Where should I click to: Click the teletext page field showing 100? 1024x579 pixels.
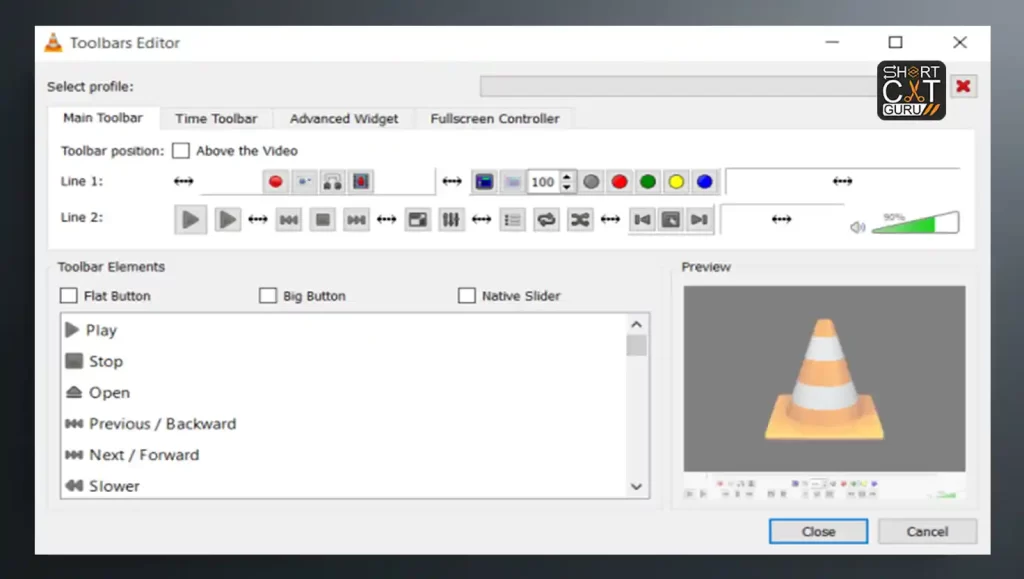[x=543, y=182]
